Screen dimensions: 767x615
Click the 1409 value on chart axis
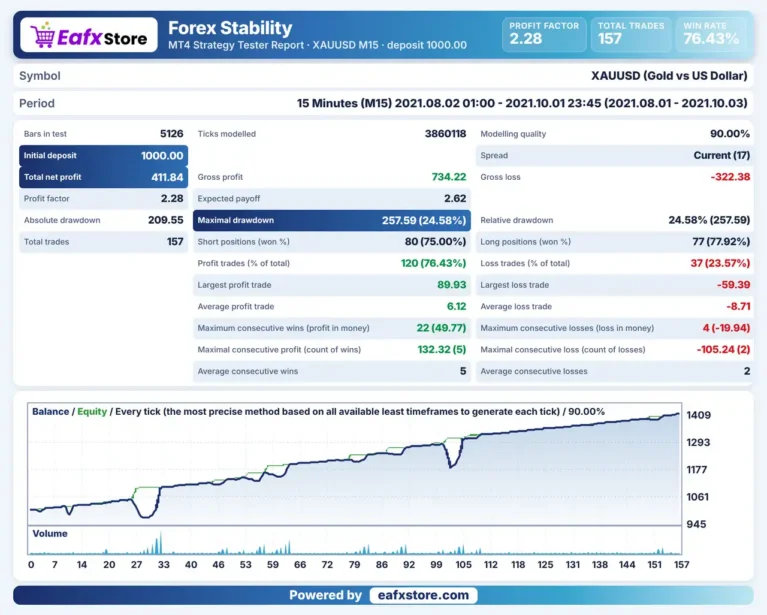(x=699, y=415)
